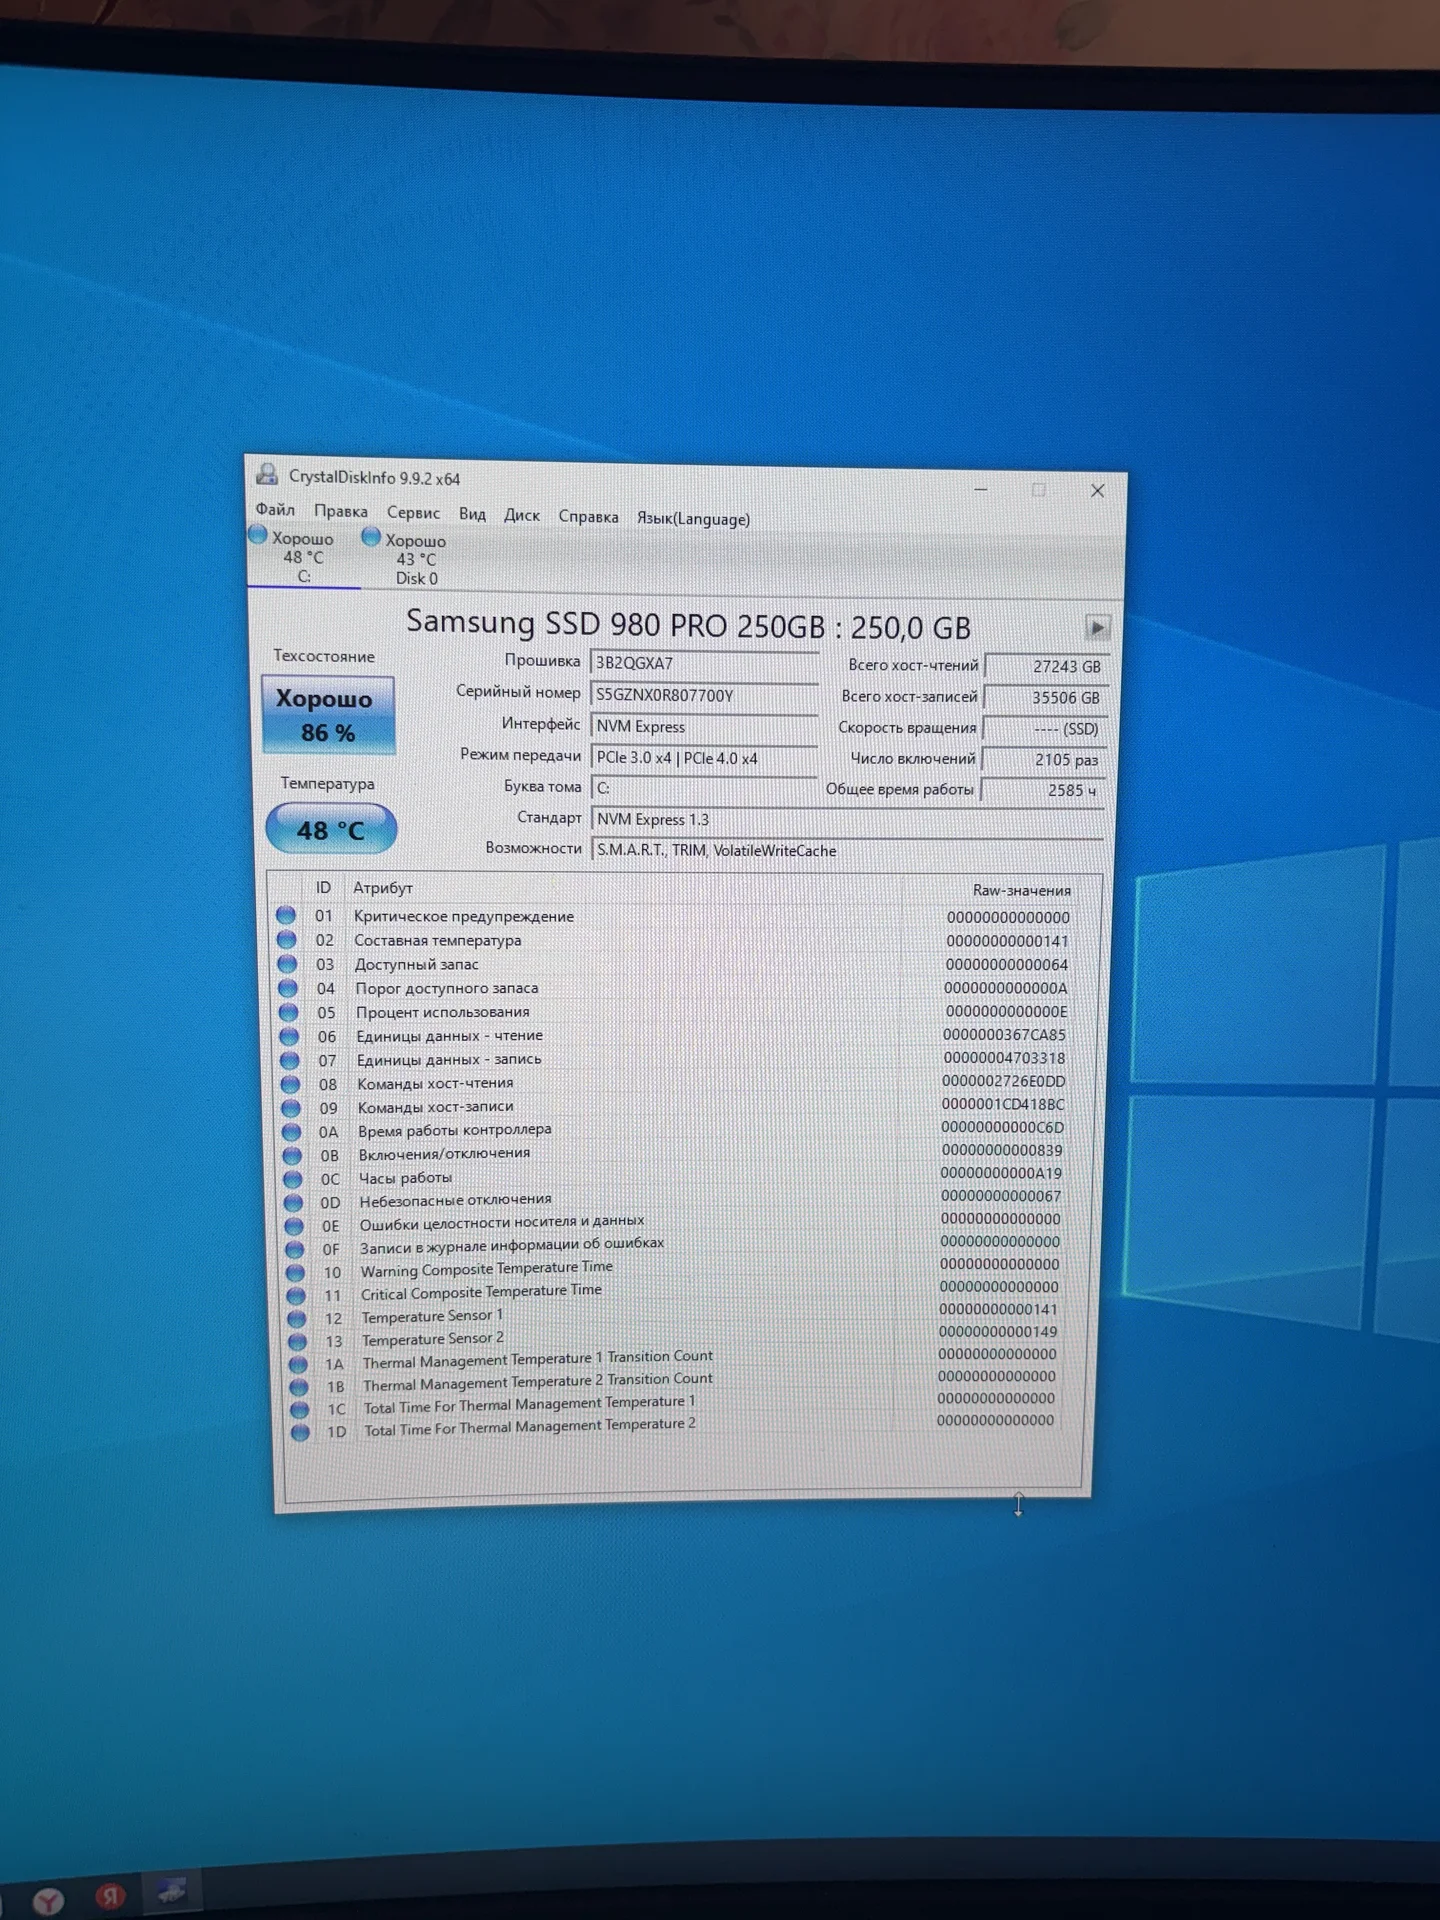Click status circle for Temperature Sensor 2 row
1440x1920 pixels.
coord(297,1341)
